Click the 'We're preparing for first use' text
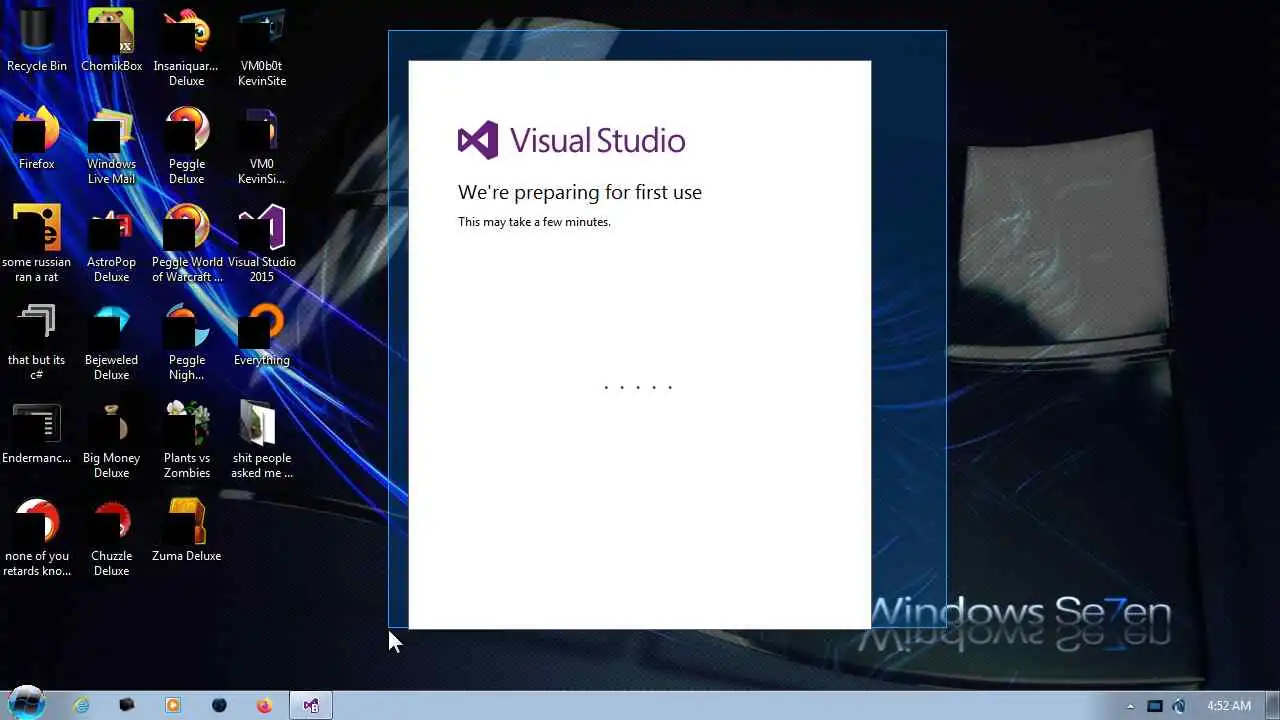1280x720 pixels. coord(580,192)
